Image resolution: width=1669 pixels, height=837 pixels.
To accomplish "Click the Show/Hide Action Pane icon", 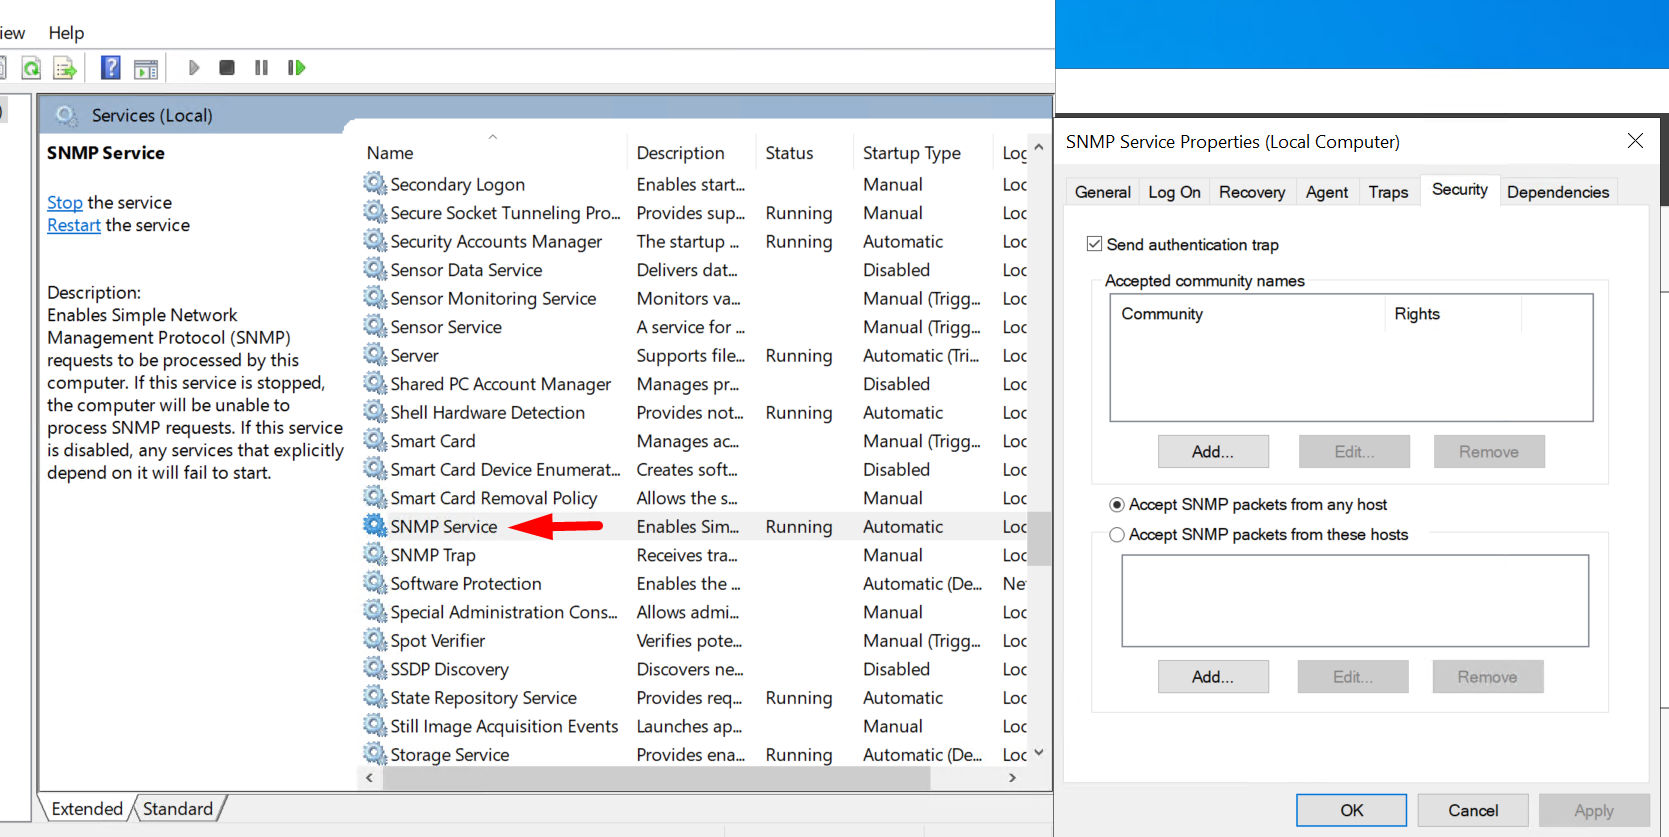I will point(146,68).
